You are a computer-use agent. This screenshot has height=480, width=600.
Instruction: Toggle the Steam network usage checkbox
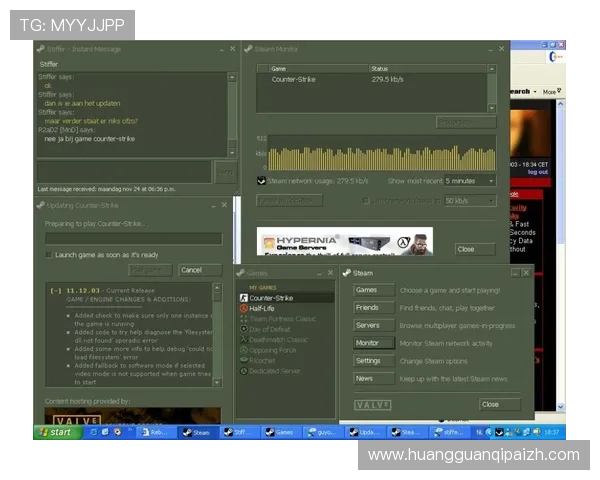pos(262,181)
